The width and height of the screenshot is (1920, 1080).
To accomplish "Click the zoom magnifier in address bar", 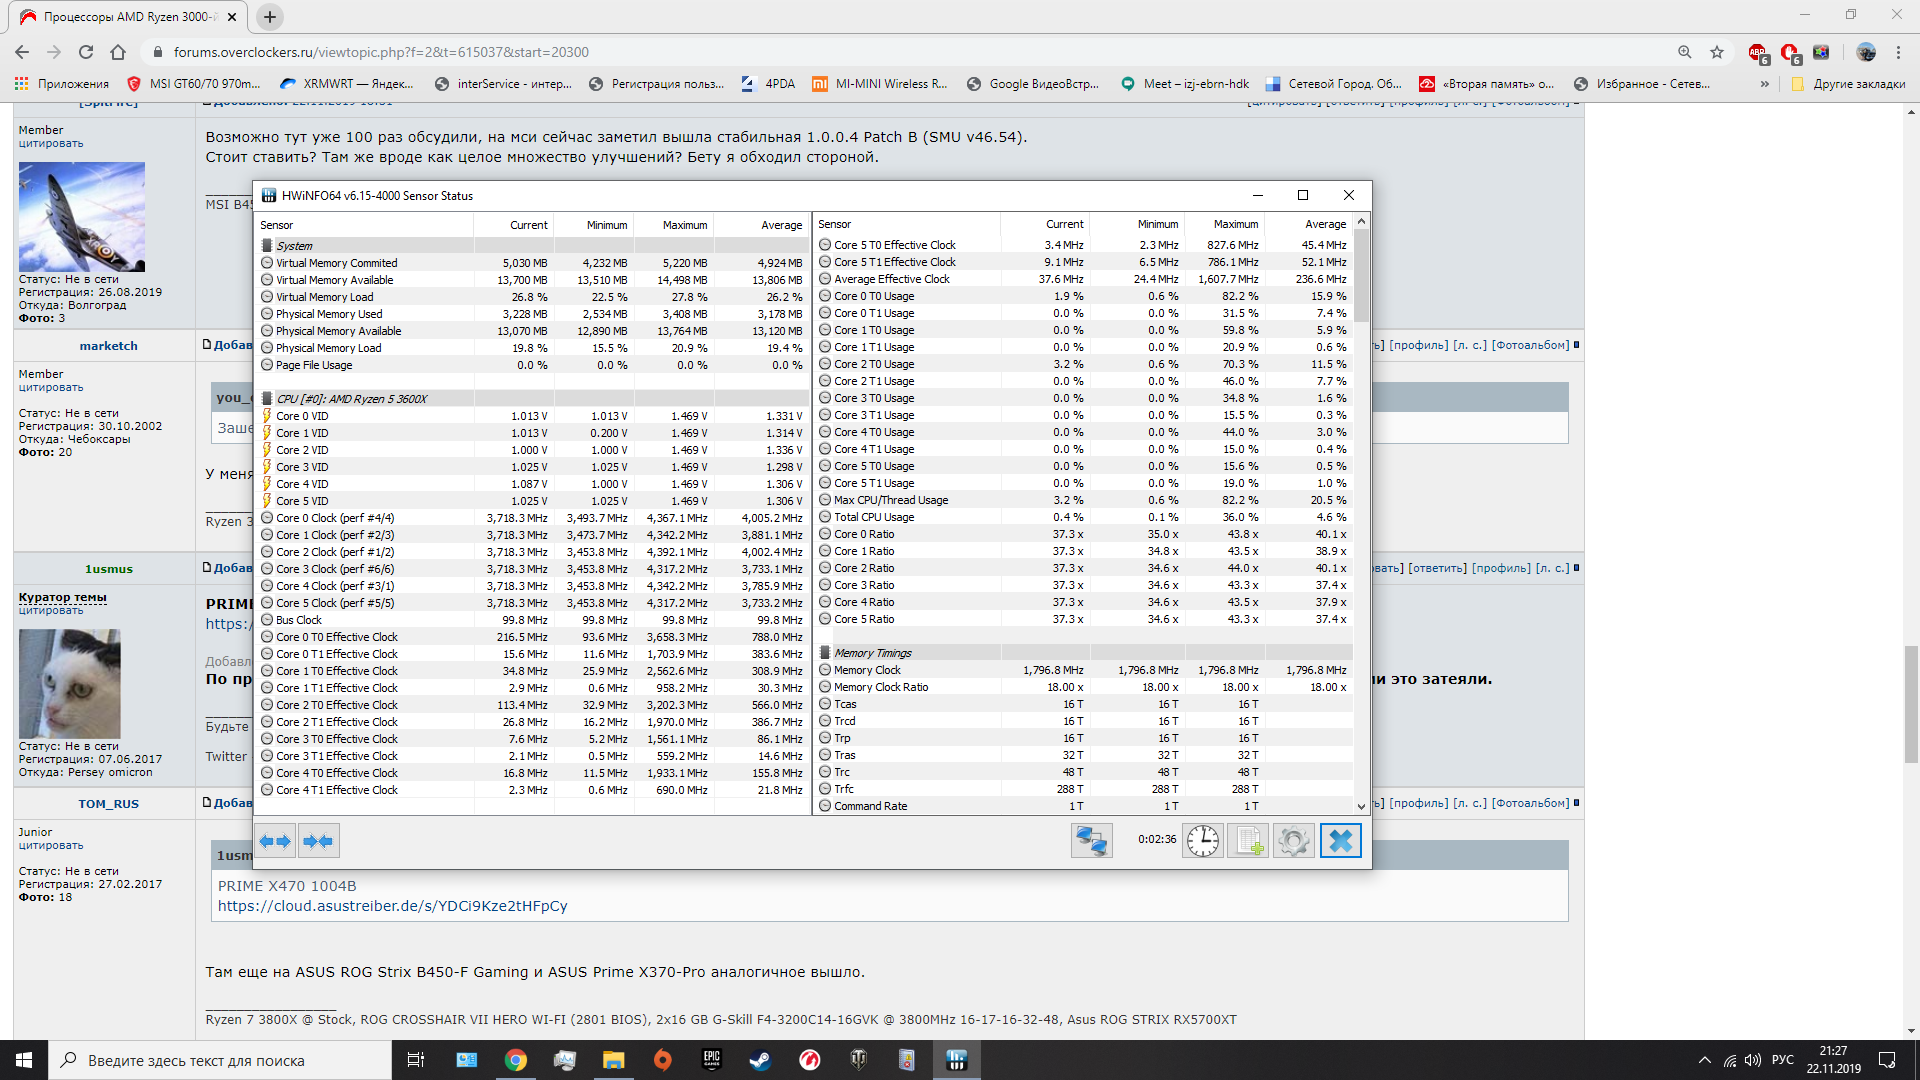I will tap(1685, 52).
